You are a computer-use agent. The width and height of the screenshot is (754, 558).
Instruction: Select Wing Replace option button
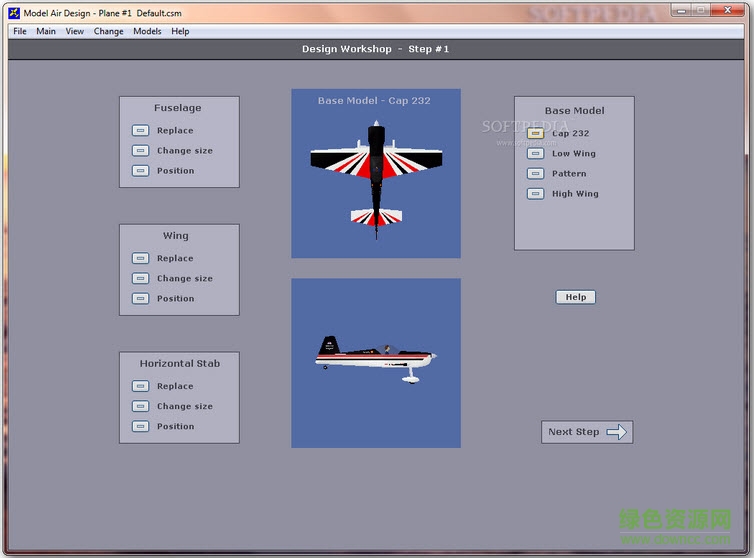140,258
